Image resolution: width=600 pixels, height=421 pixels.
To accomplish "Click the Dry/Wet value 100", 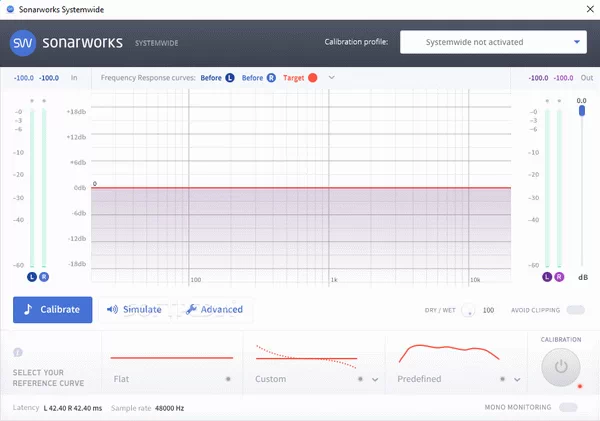I will (488, 310).
